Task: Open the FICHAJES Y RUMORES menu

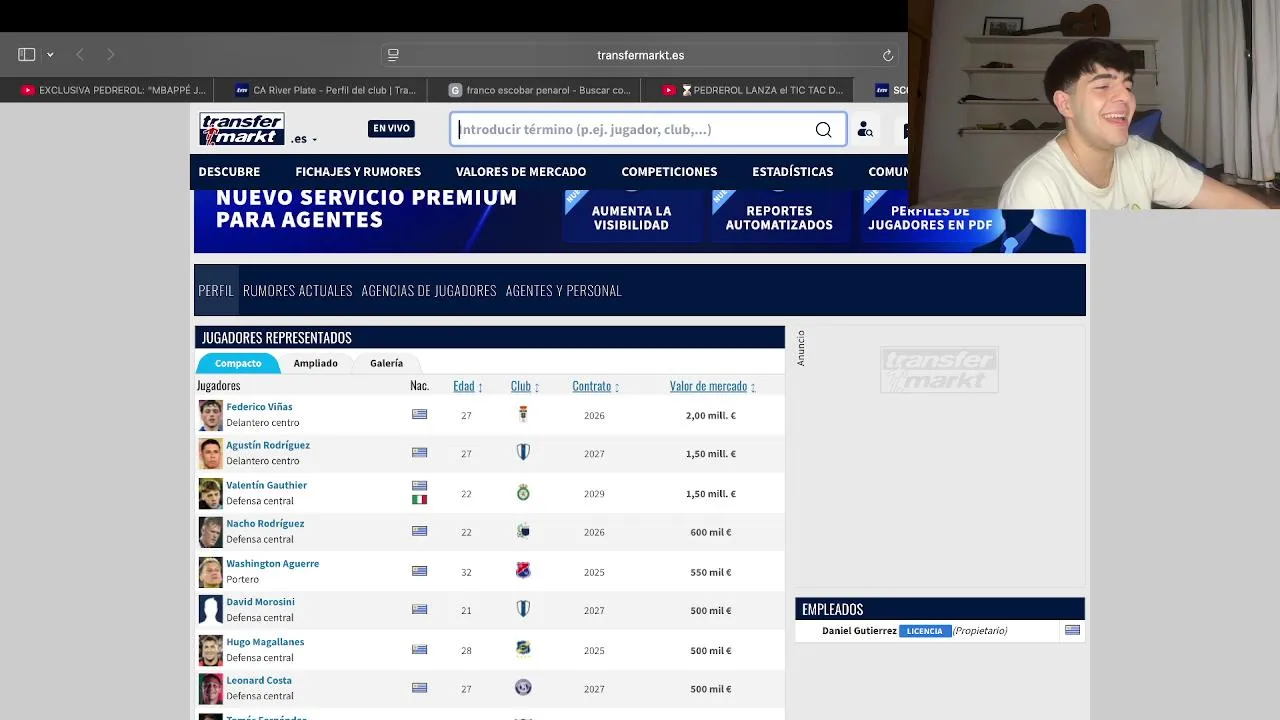Action: (x=358, y=171)
